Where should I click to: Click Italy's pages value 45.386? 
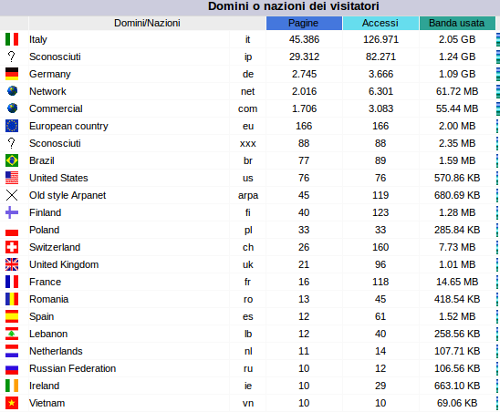pyautogui.click(x=304, y=39)
